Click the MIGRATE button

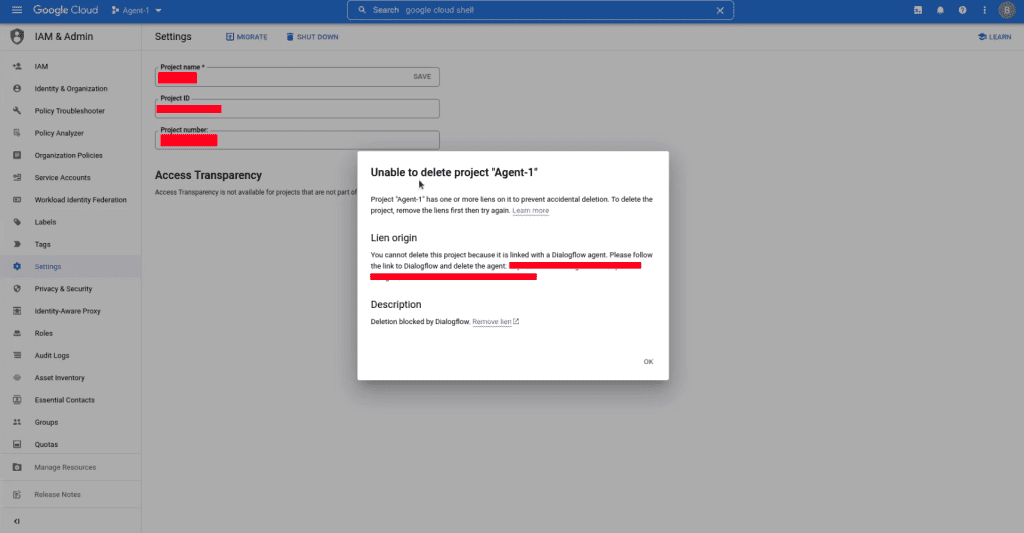coord(247,37)
